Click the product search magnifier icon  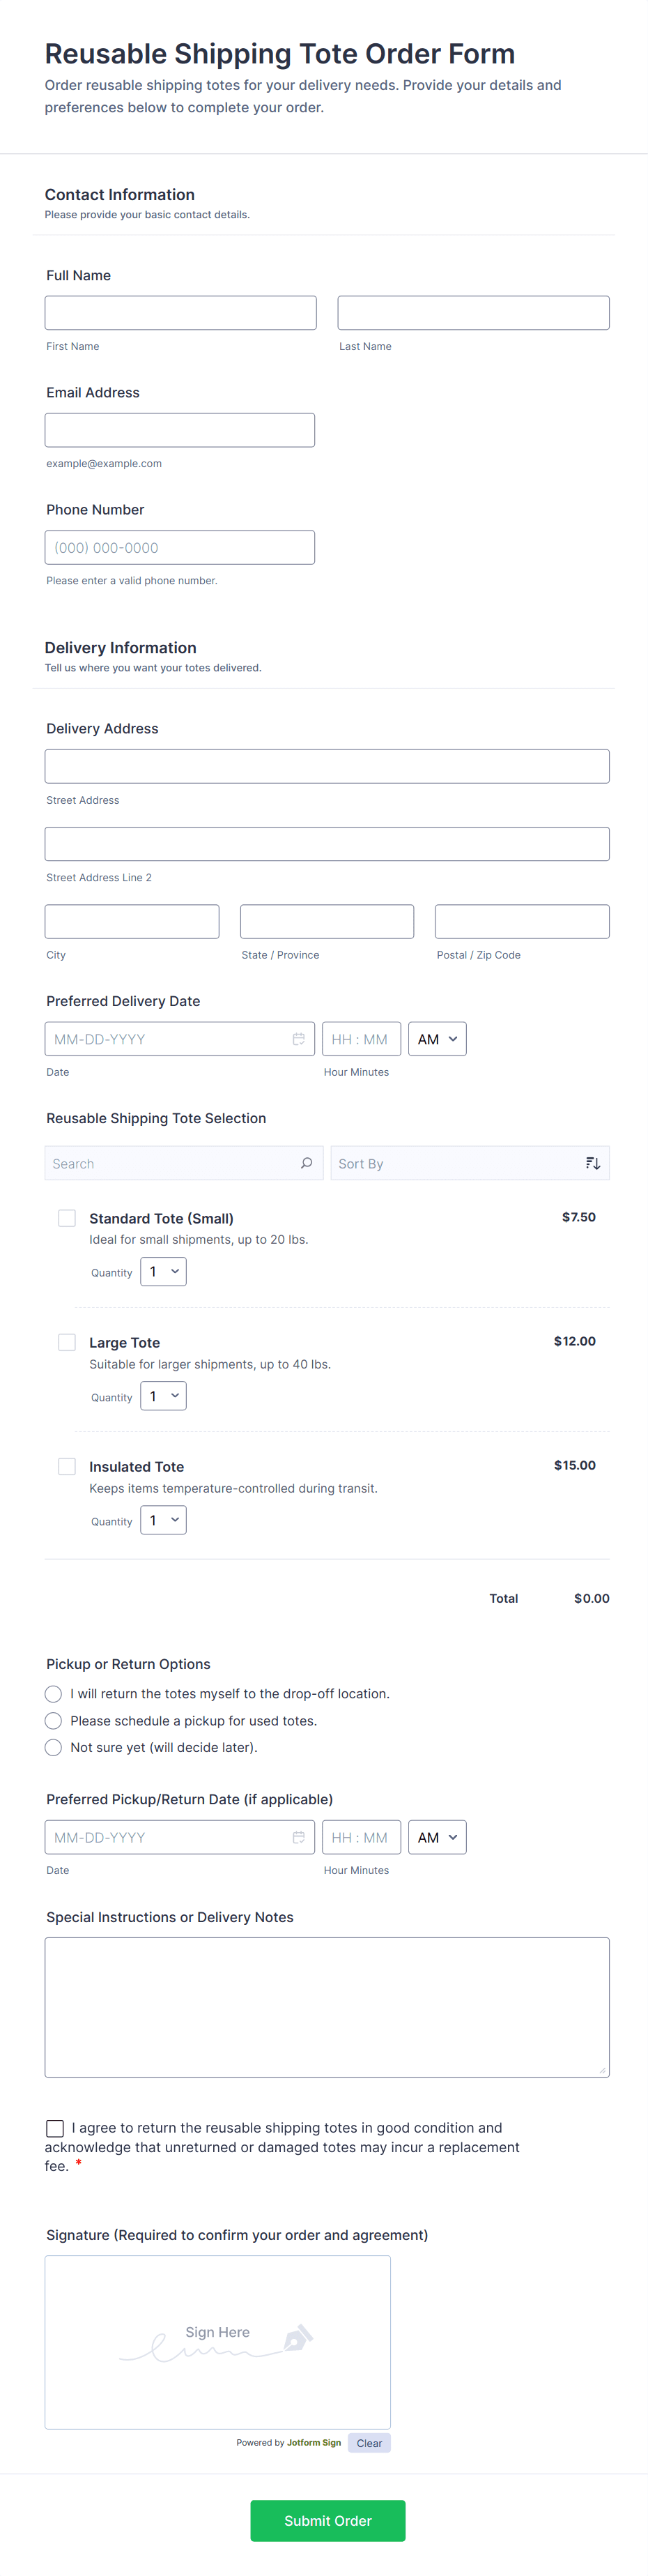[306, 1163]
